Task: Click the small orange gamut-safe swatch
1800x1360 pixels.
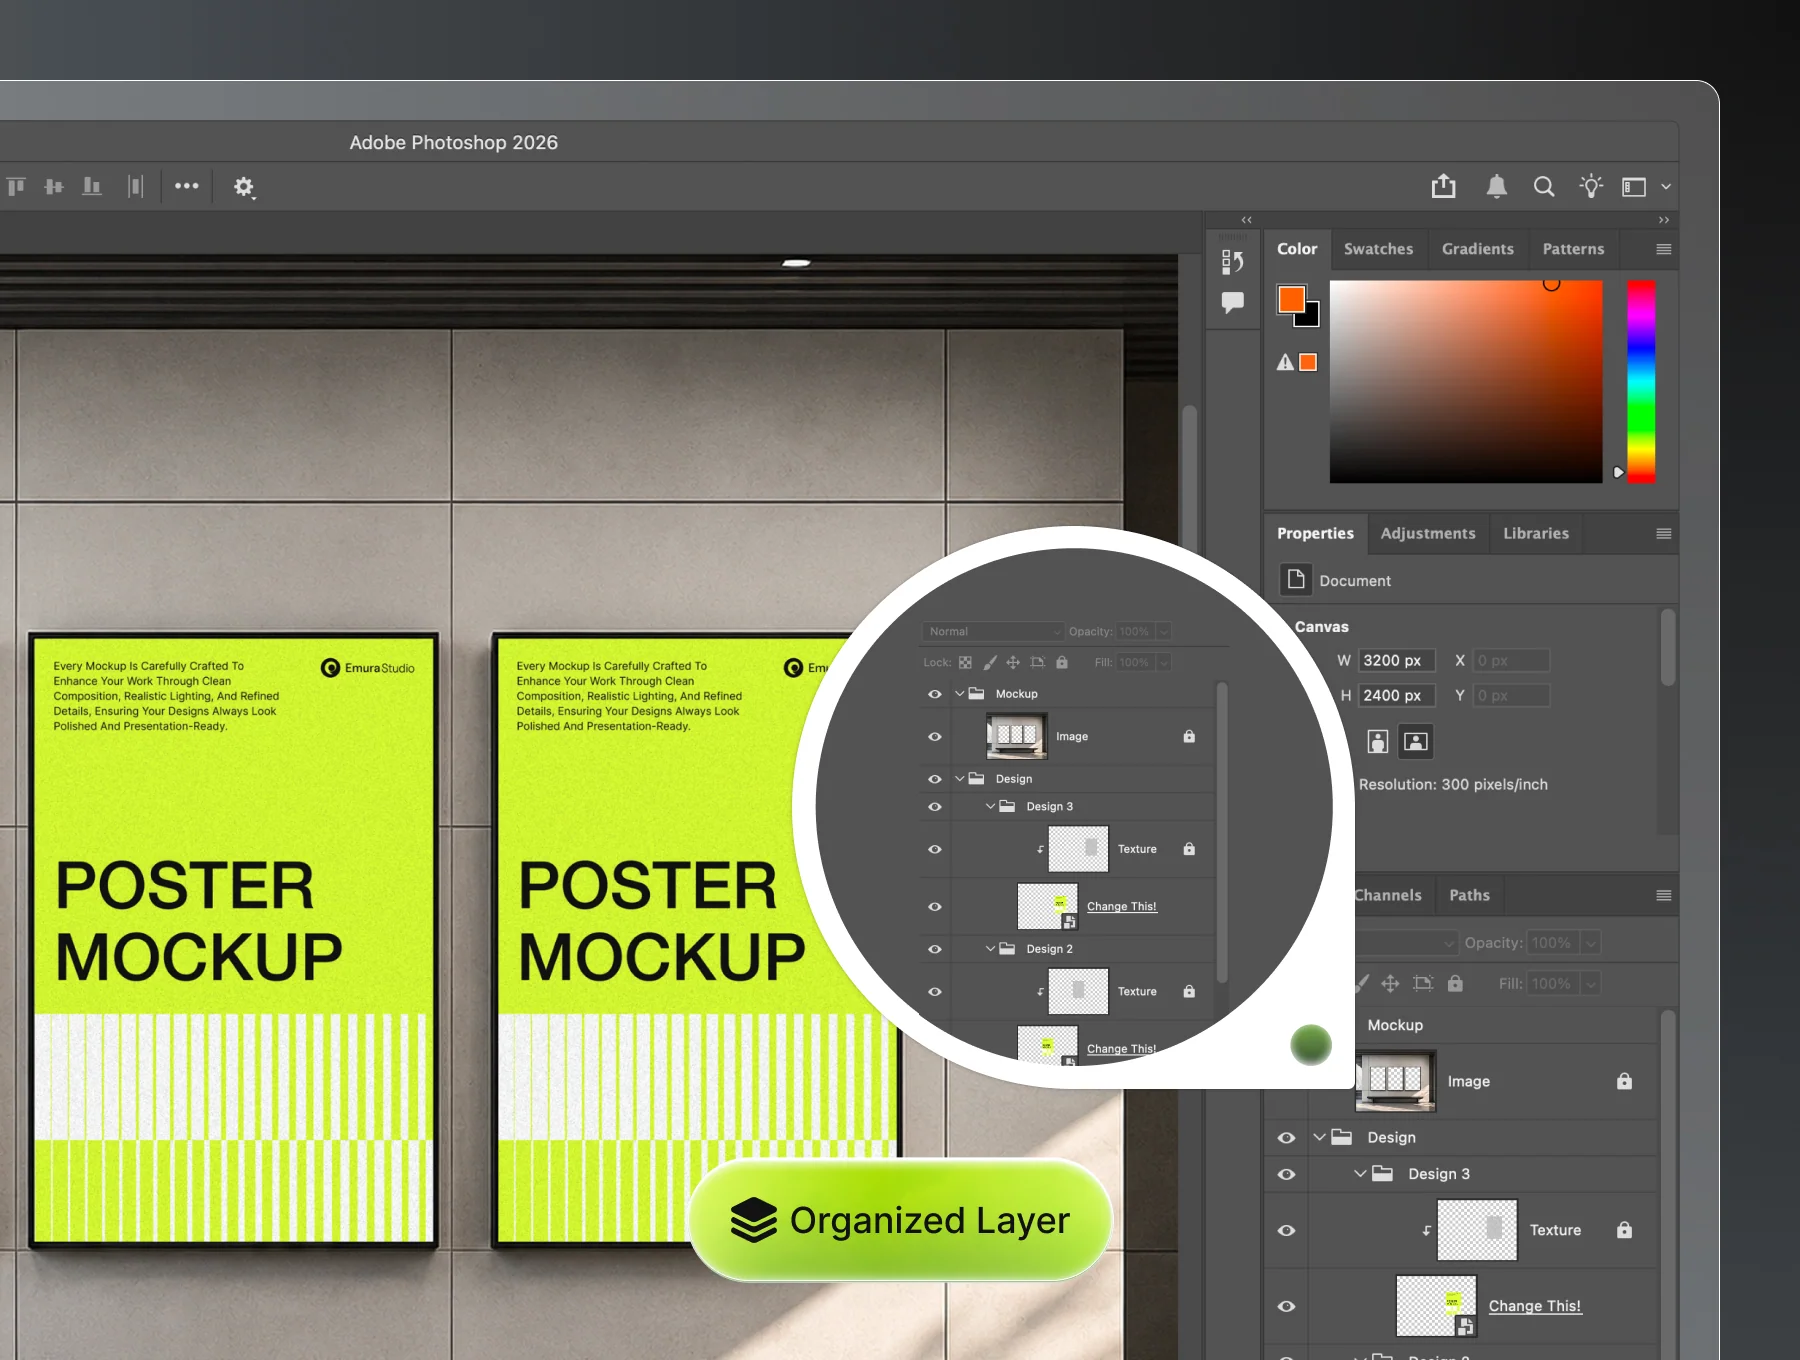Action: coord(1308,362)
